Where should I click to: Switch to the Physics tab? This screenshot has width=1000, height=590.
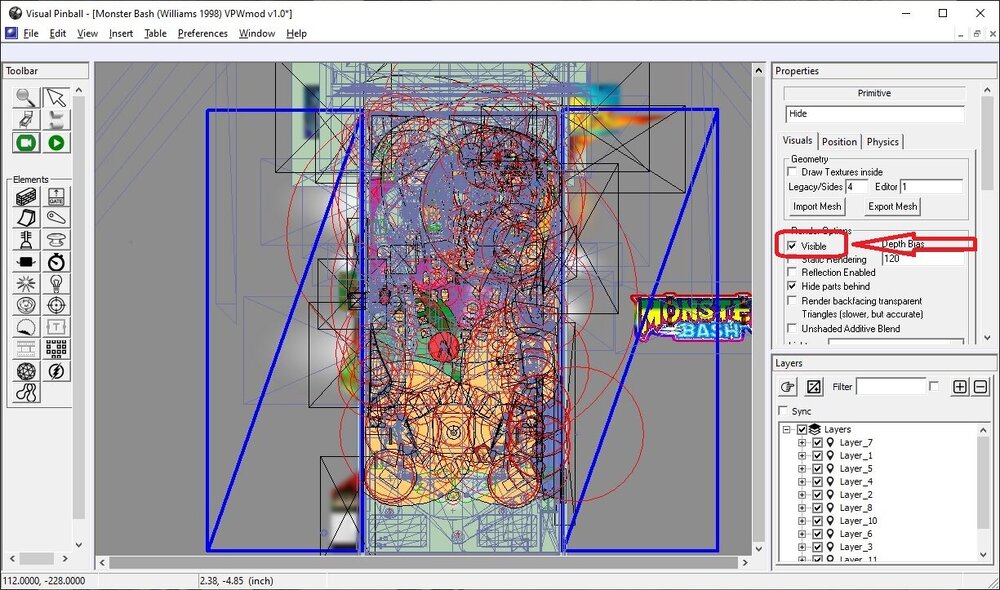882,142
